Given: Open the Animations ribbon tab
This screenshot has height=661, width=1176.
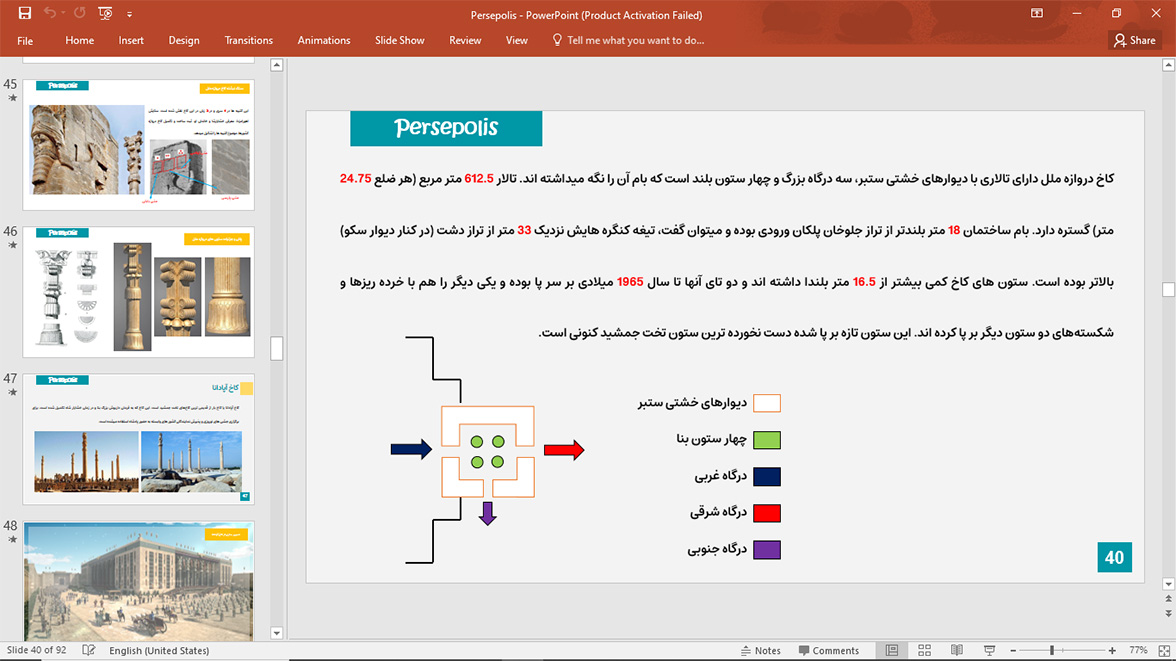Looking at the screenshot, I should click(x=324, y=41).
